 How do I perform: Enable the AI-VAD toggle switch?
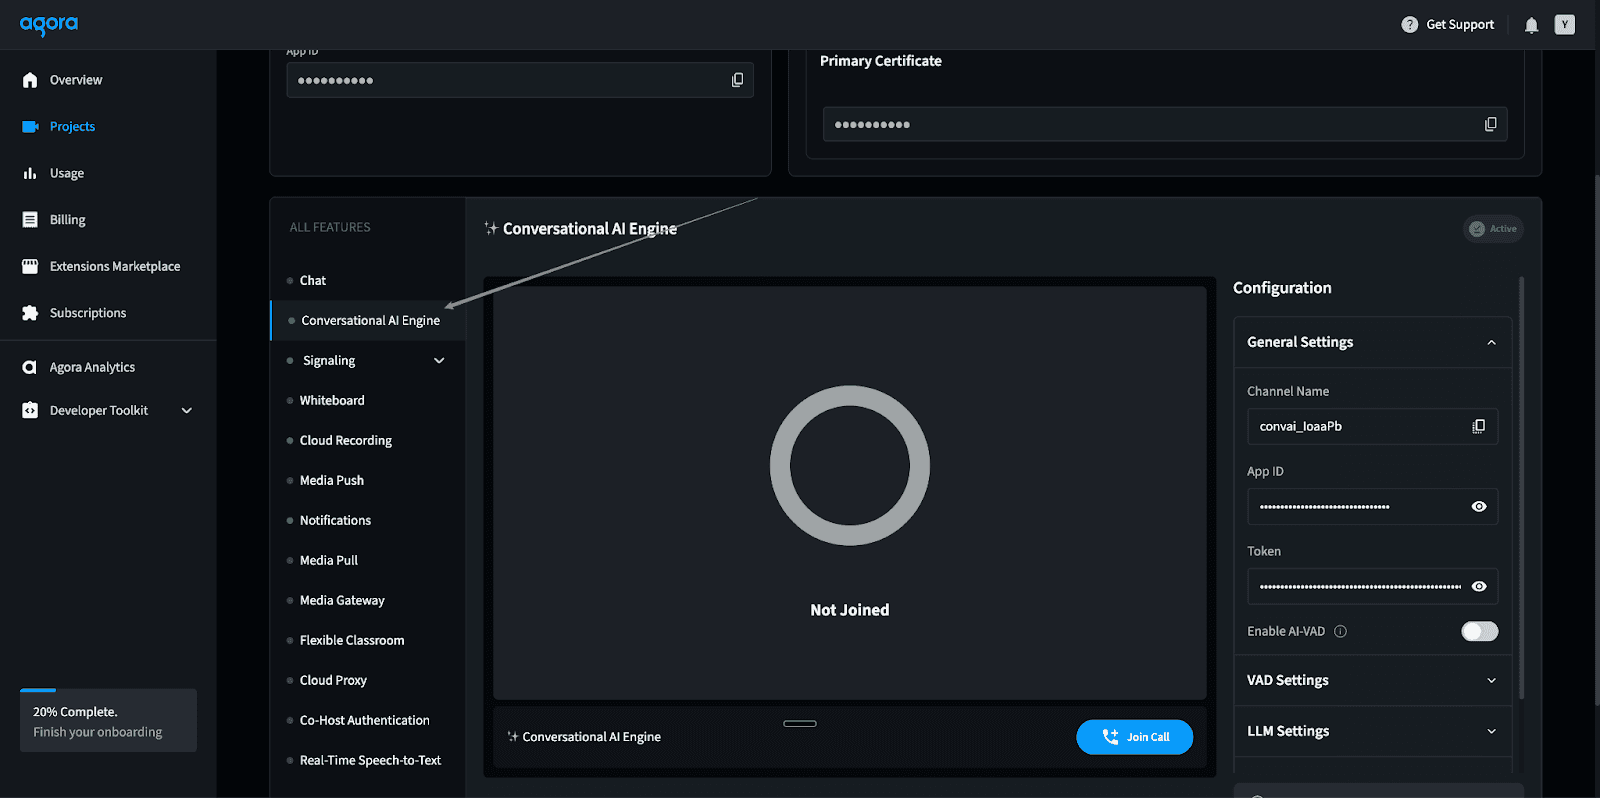click(x=1479, y=631)
